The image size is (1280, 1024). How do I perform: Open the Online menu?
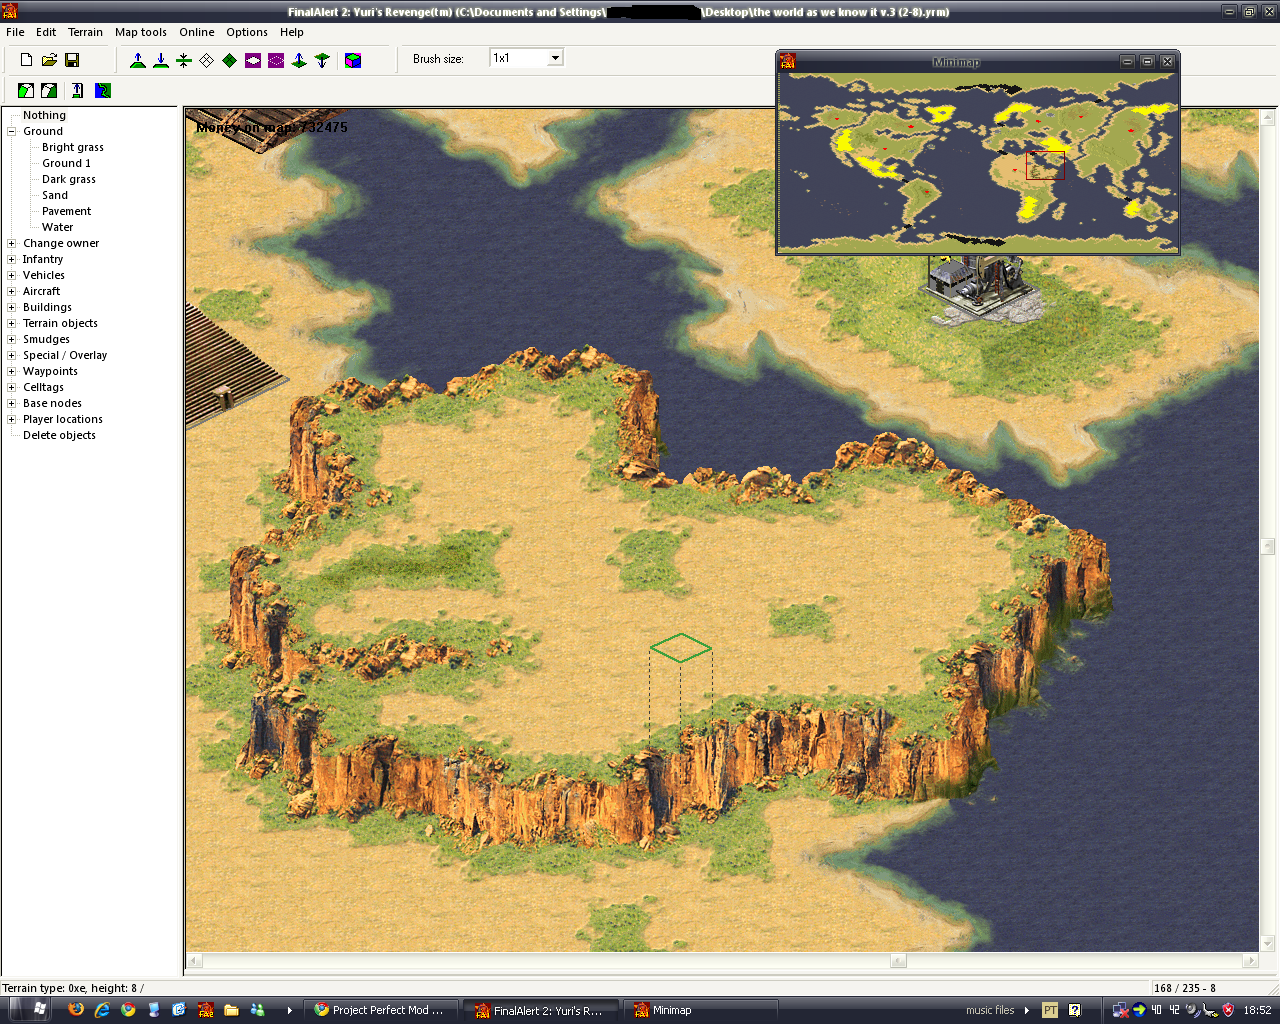(x=197, y=32)
